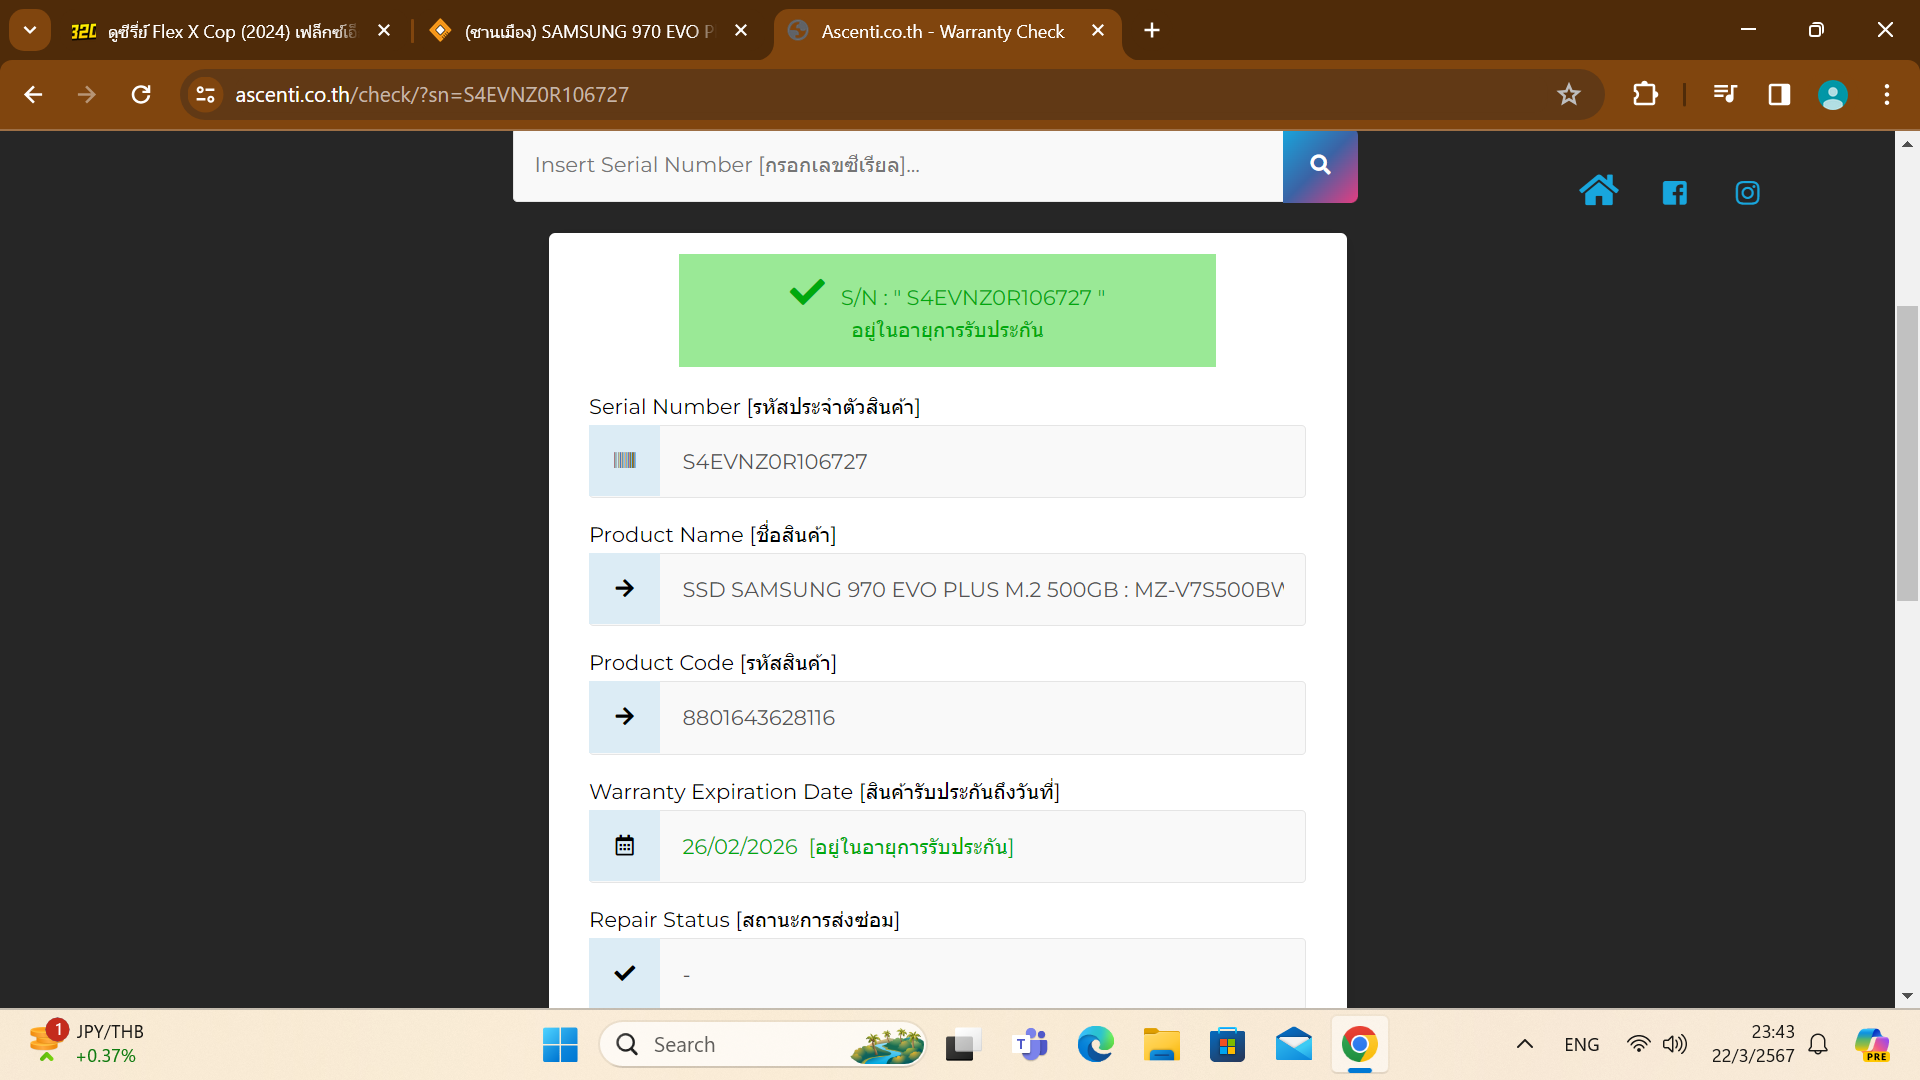Open the volume speaker icon
Screen dimensions: 1920x1080
pyautogui.click(x=1674, y=1045)
